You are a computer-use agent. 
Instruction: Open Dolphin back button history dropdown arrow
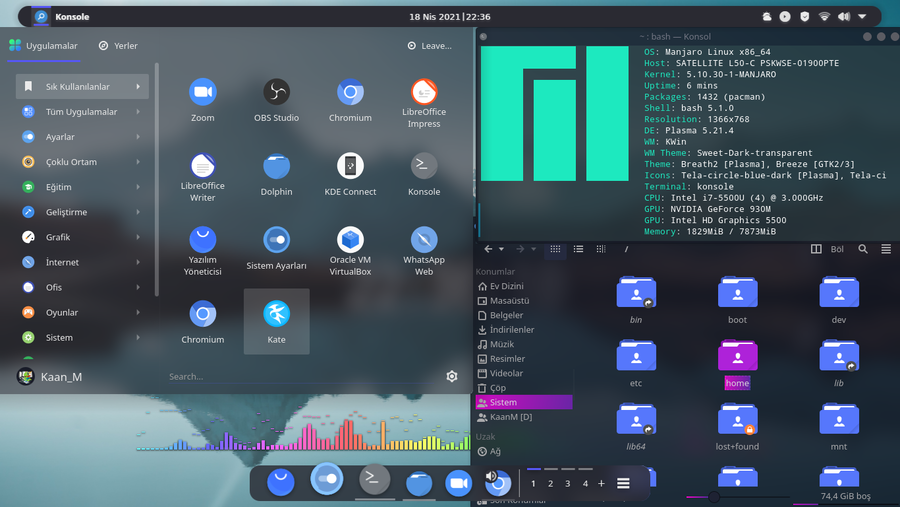pos(501,249)
